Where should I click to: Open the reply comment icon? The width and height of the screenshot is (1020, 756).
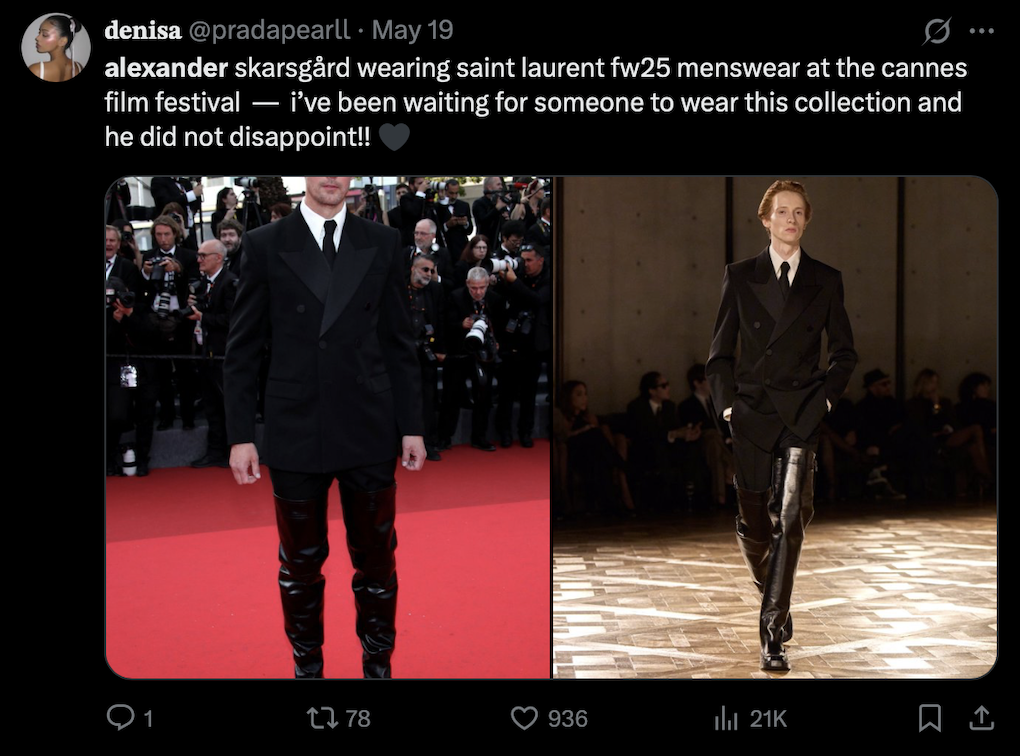[x=120, y=718]
